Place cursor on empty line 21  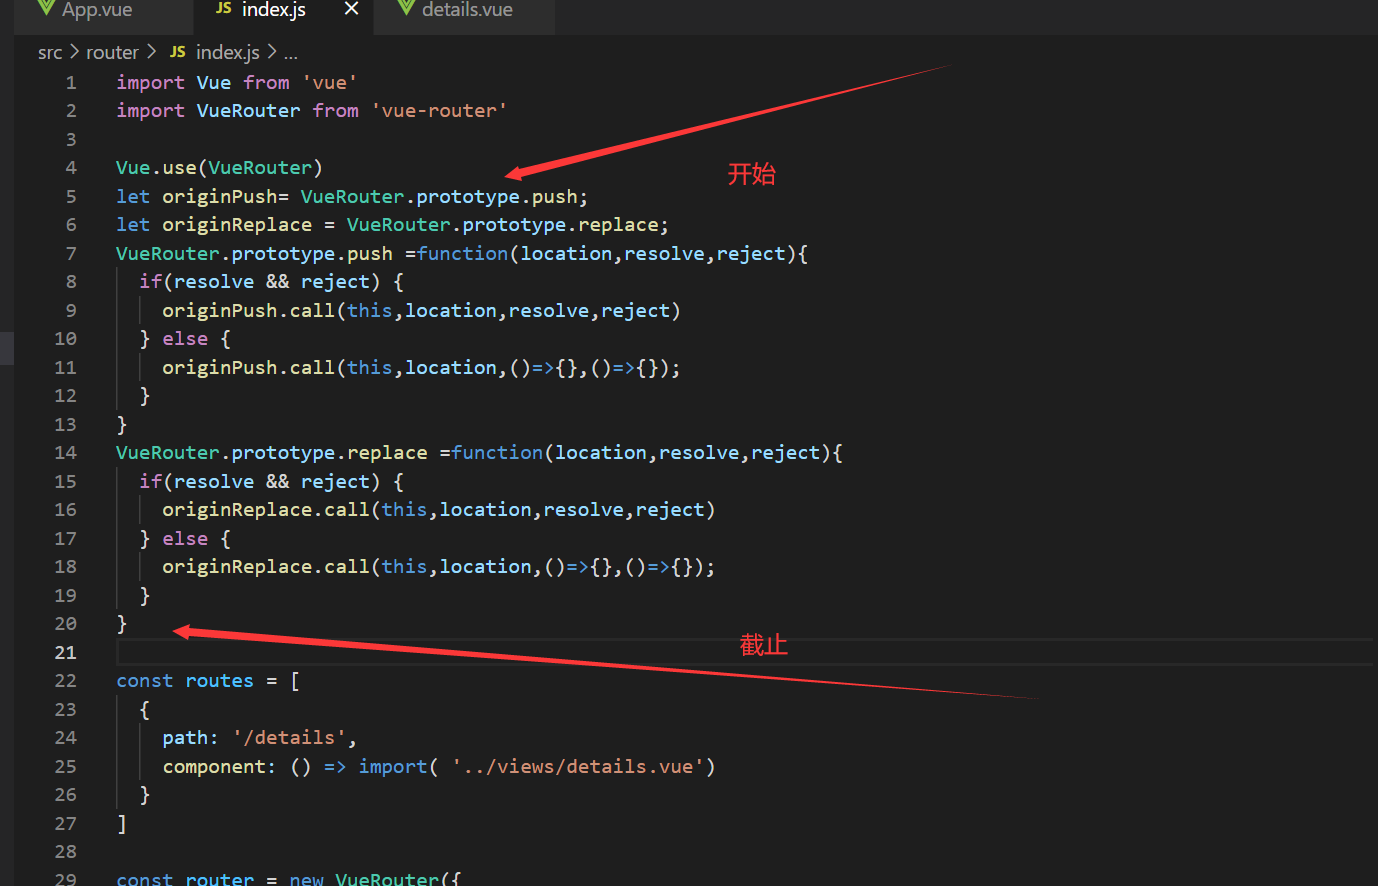745,653
